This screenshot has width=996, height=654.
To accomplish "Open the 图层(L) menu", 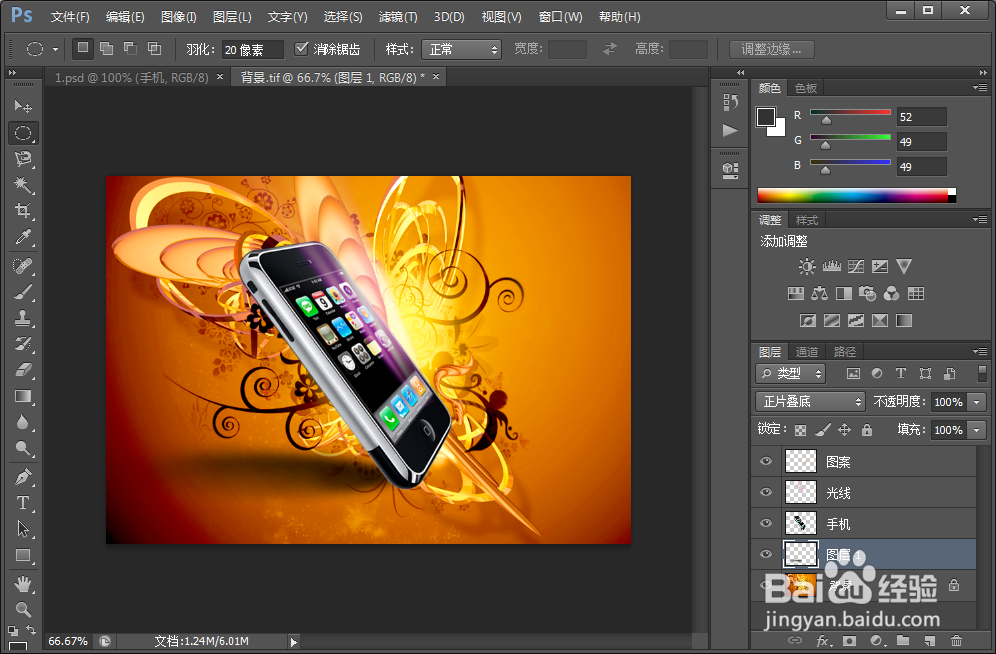I will [x=232, y=17].
